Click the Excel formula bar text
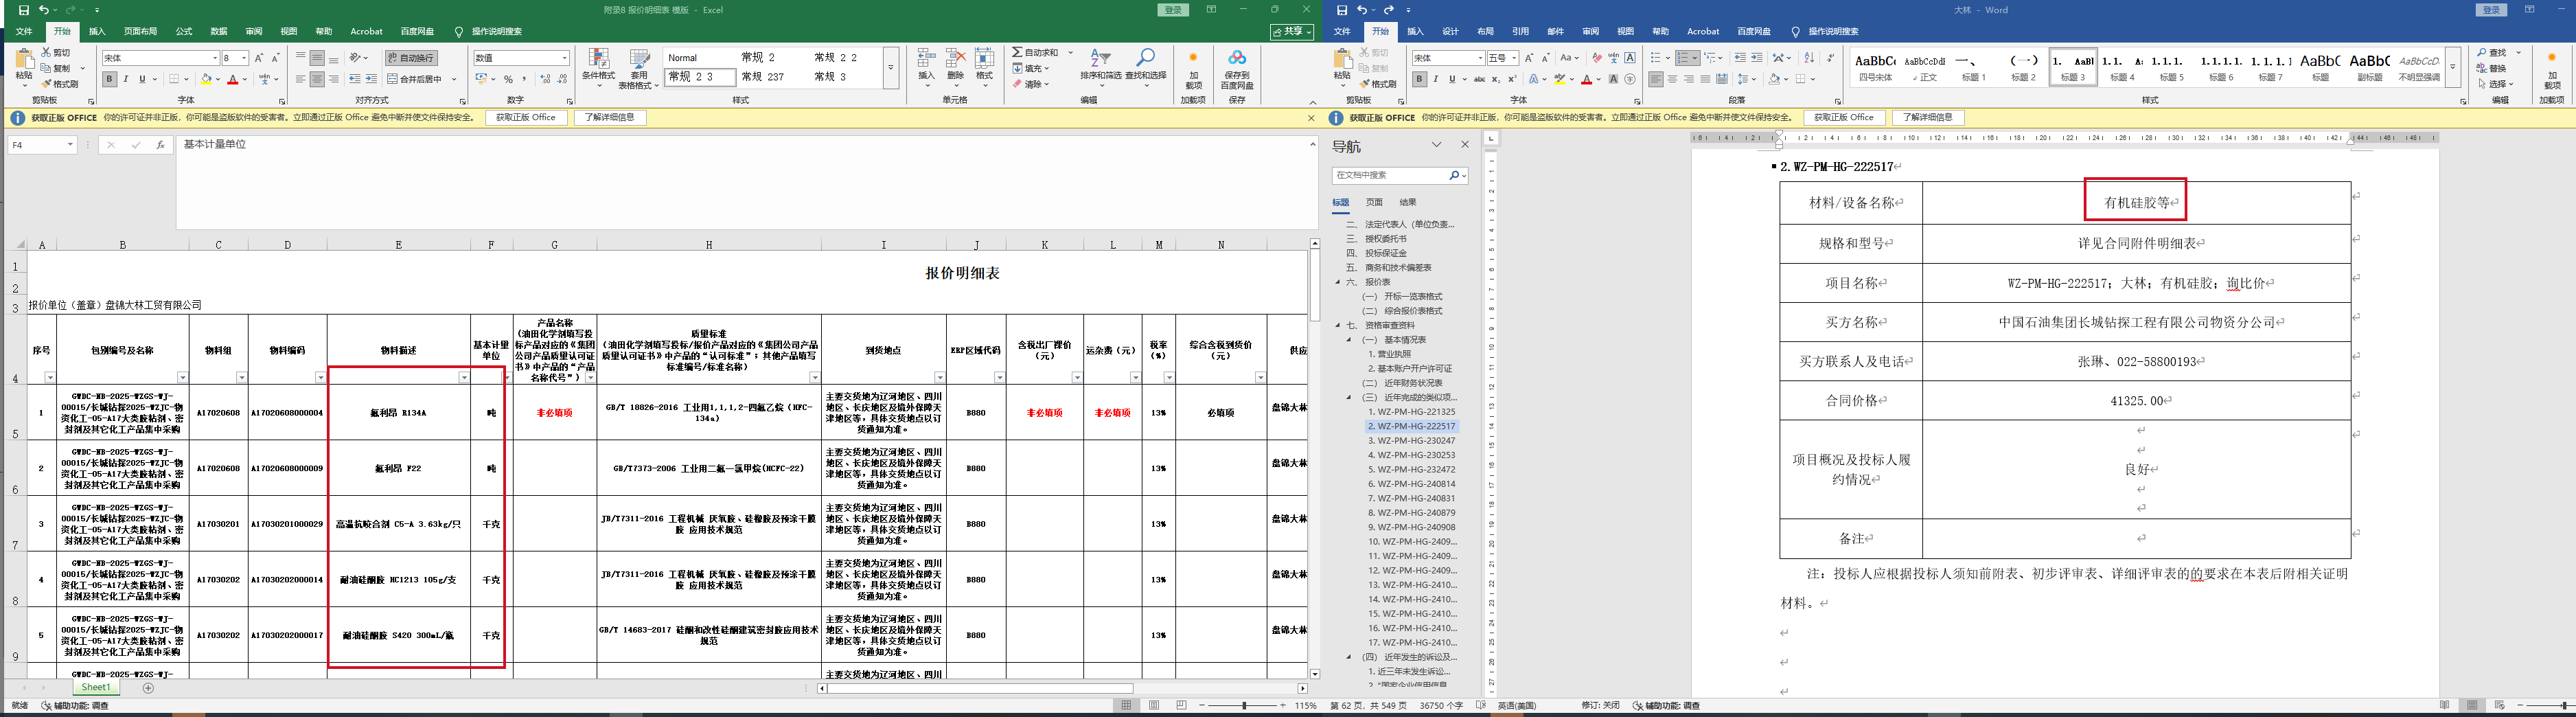Image resolution: width=2576 pixels, height=717 pixels. point(214,145)
